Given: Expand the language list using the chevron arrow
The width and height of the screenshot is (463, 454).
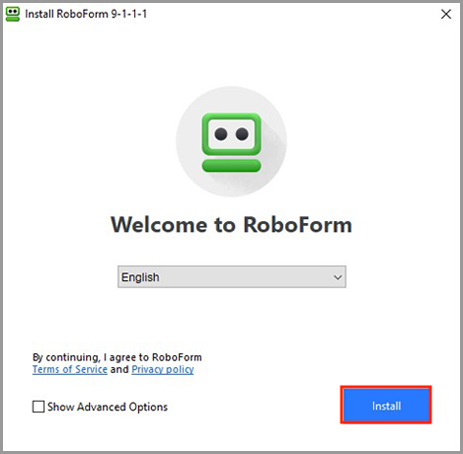Looking at the screenshot, I should point(338,277).
